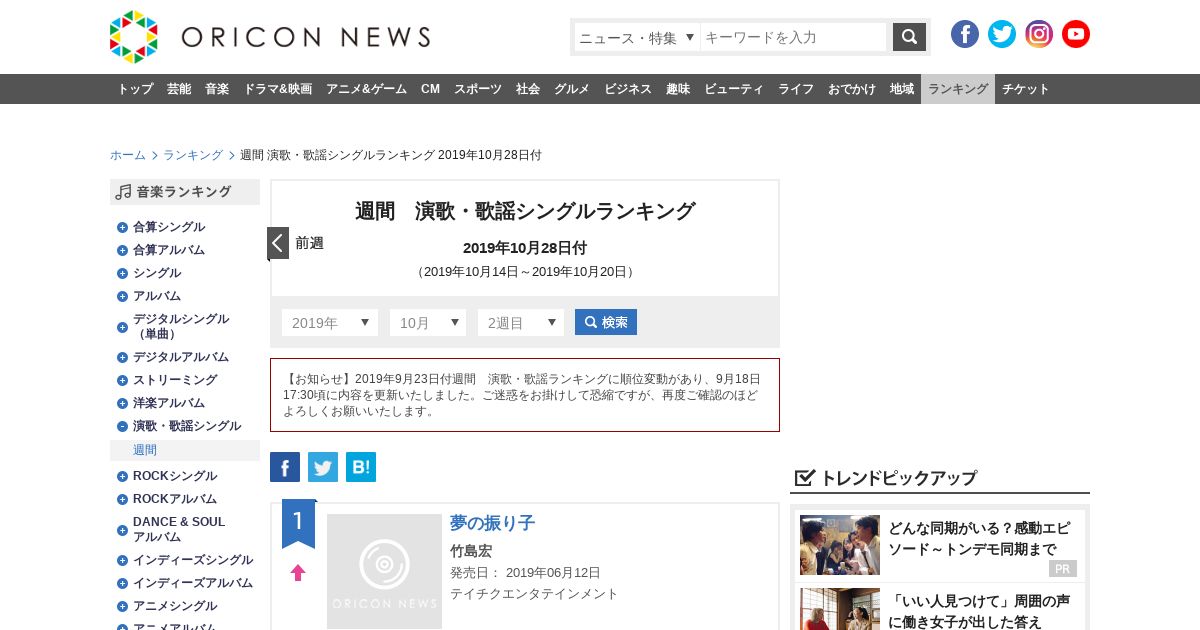This screenshot has width=1200, height=630.
Task: Click the plus icon beside インディーズアルバム
Action: coord(122,583)
